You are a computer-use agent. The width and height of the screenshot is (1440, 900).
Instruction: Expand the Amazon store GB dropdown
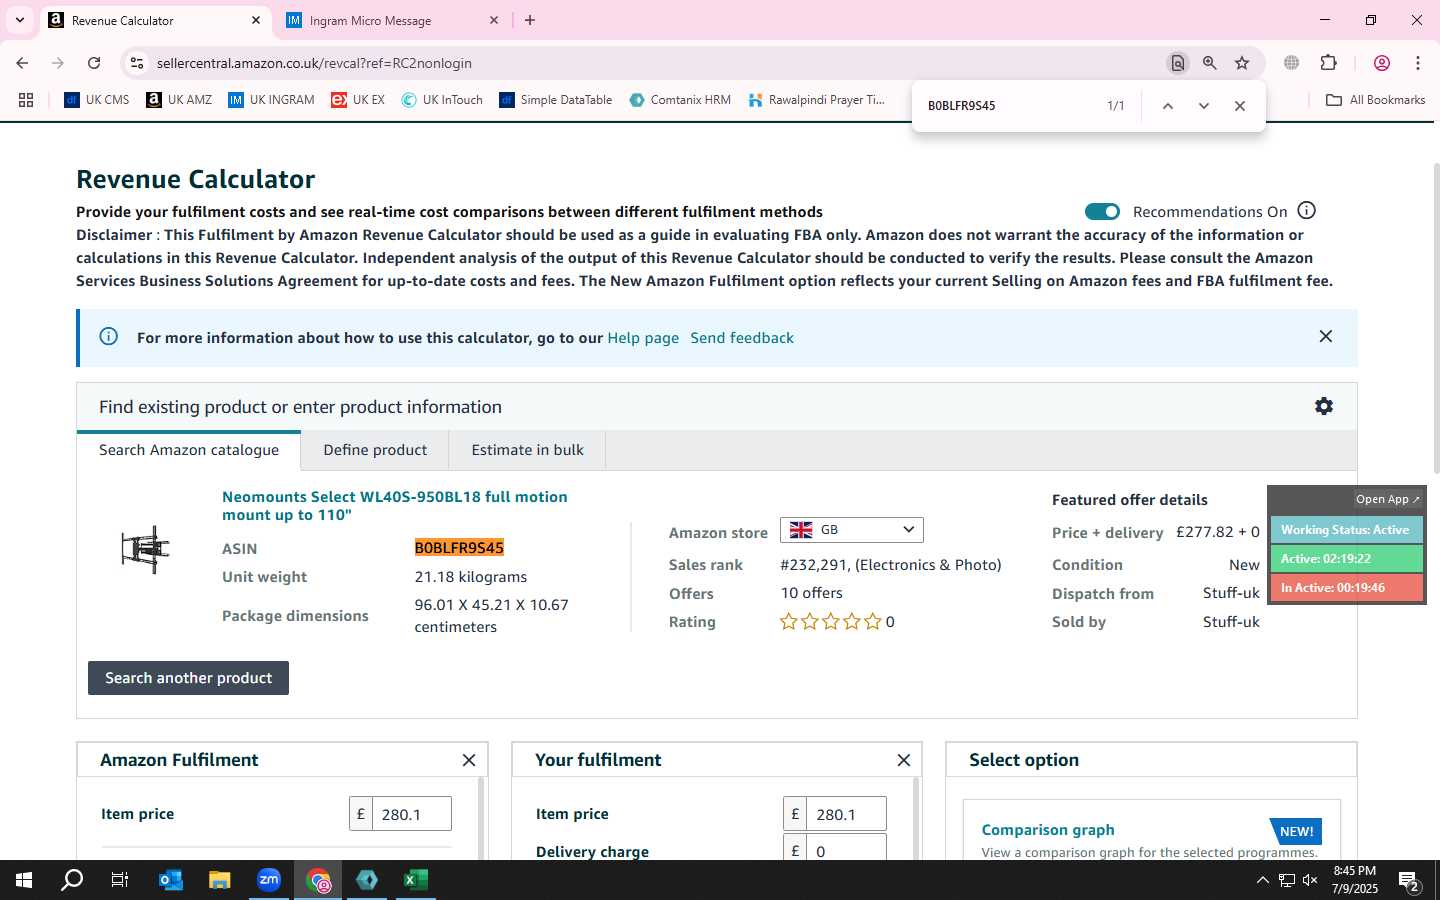click(x=851, y=530)
